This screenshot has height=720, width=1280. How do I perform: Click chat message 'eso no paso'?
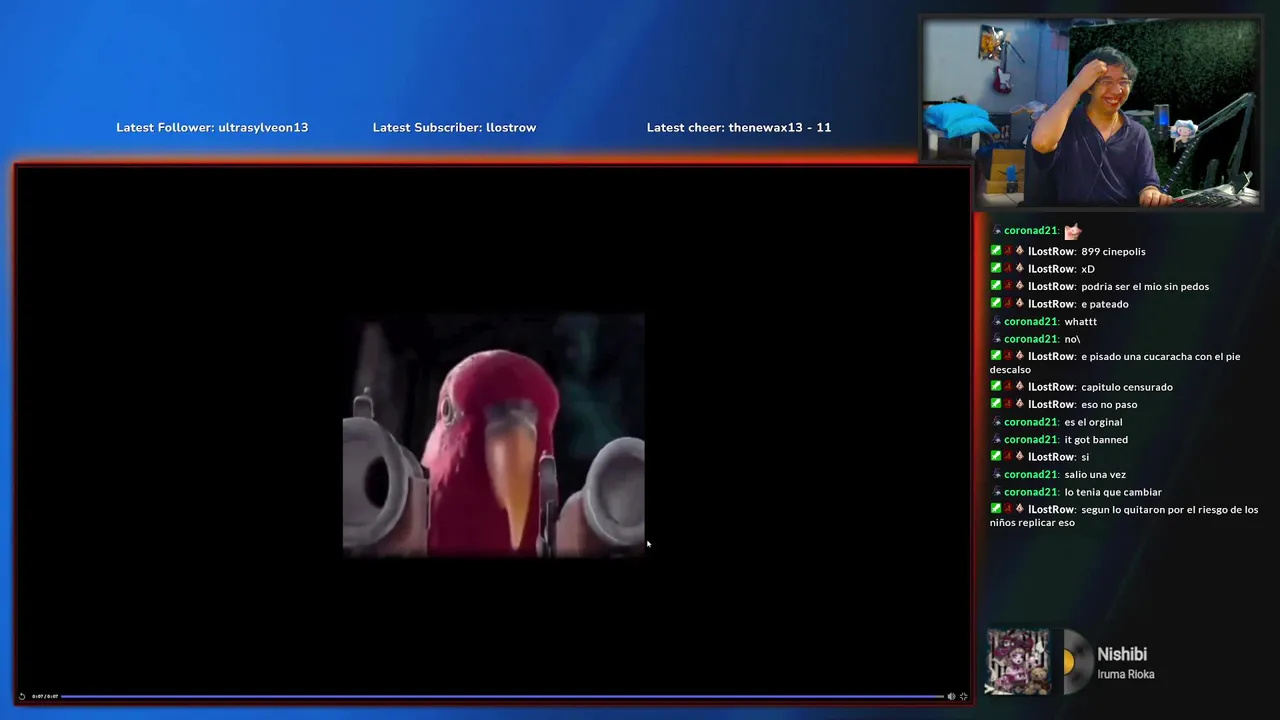1109,405
